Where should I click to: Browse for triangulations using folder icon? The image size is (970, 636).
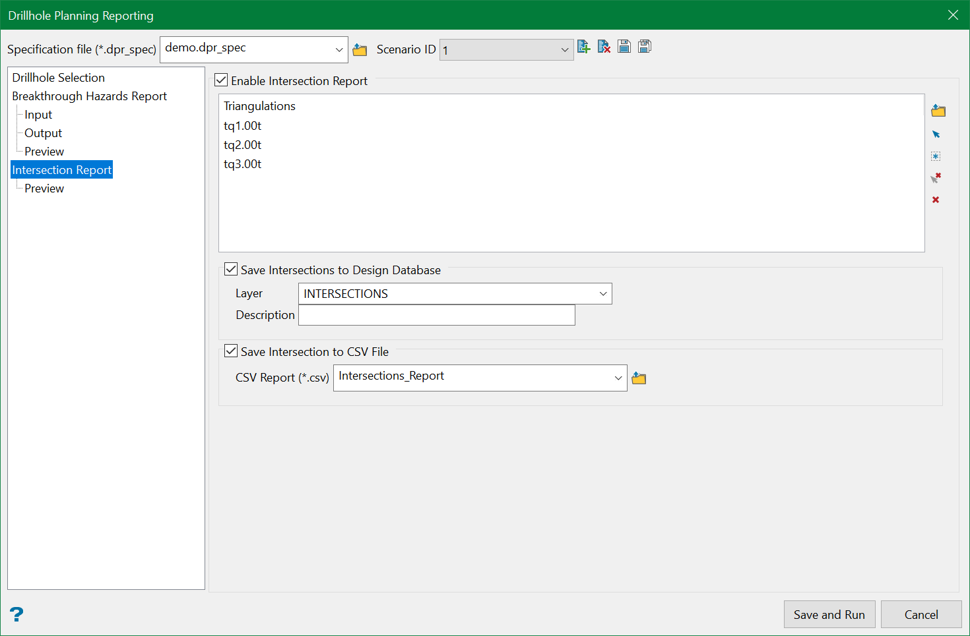[x=938, y=111]
